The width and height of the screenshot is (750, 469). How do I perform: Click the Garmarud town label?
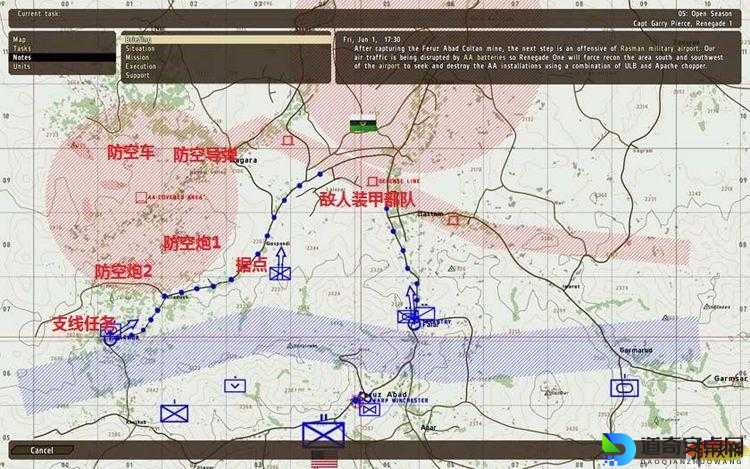[x=636, y=350]
